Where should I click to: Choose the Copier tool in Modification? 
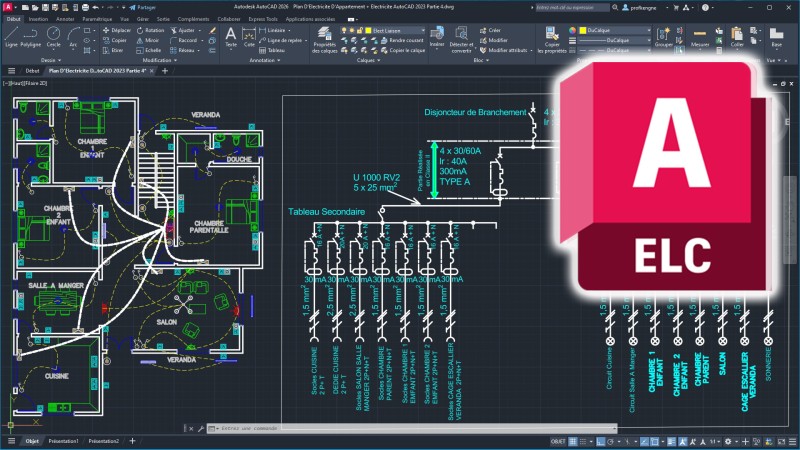pyautogui.click(x=115, y=40)
